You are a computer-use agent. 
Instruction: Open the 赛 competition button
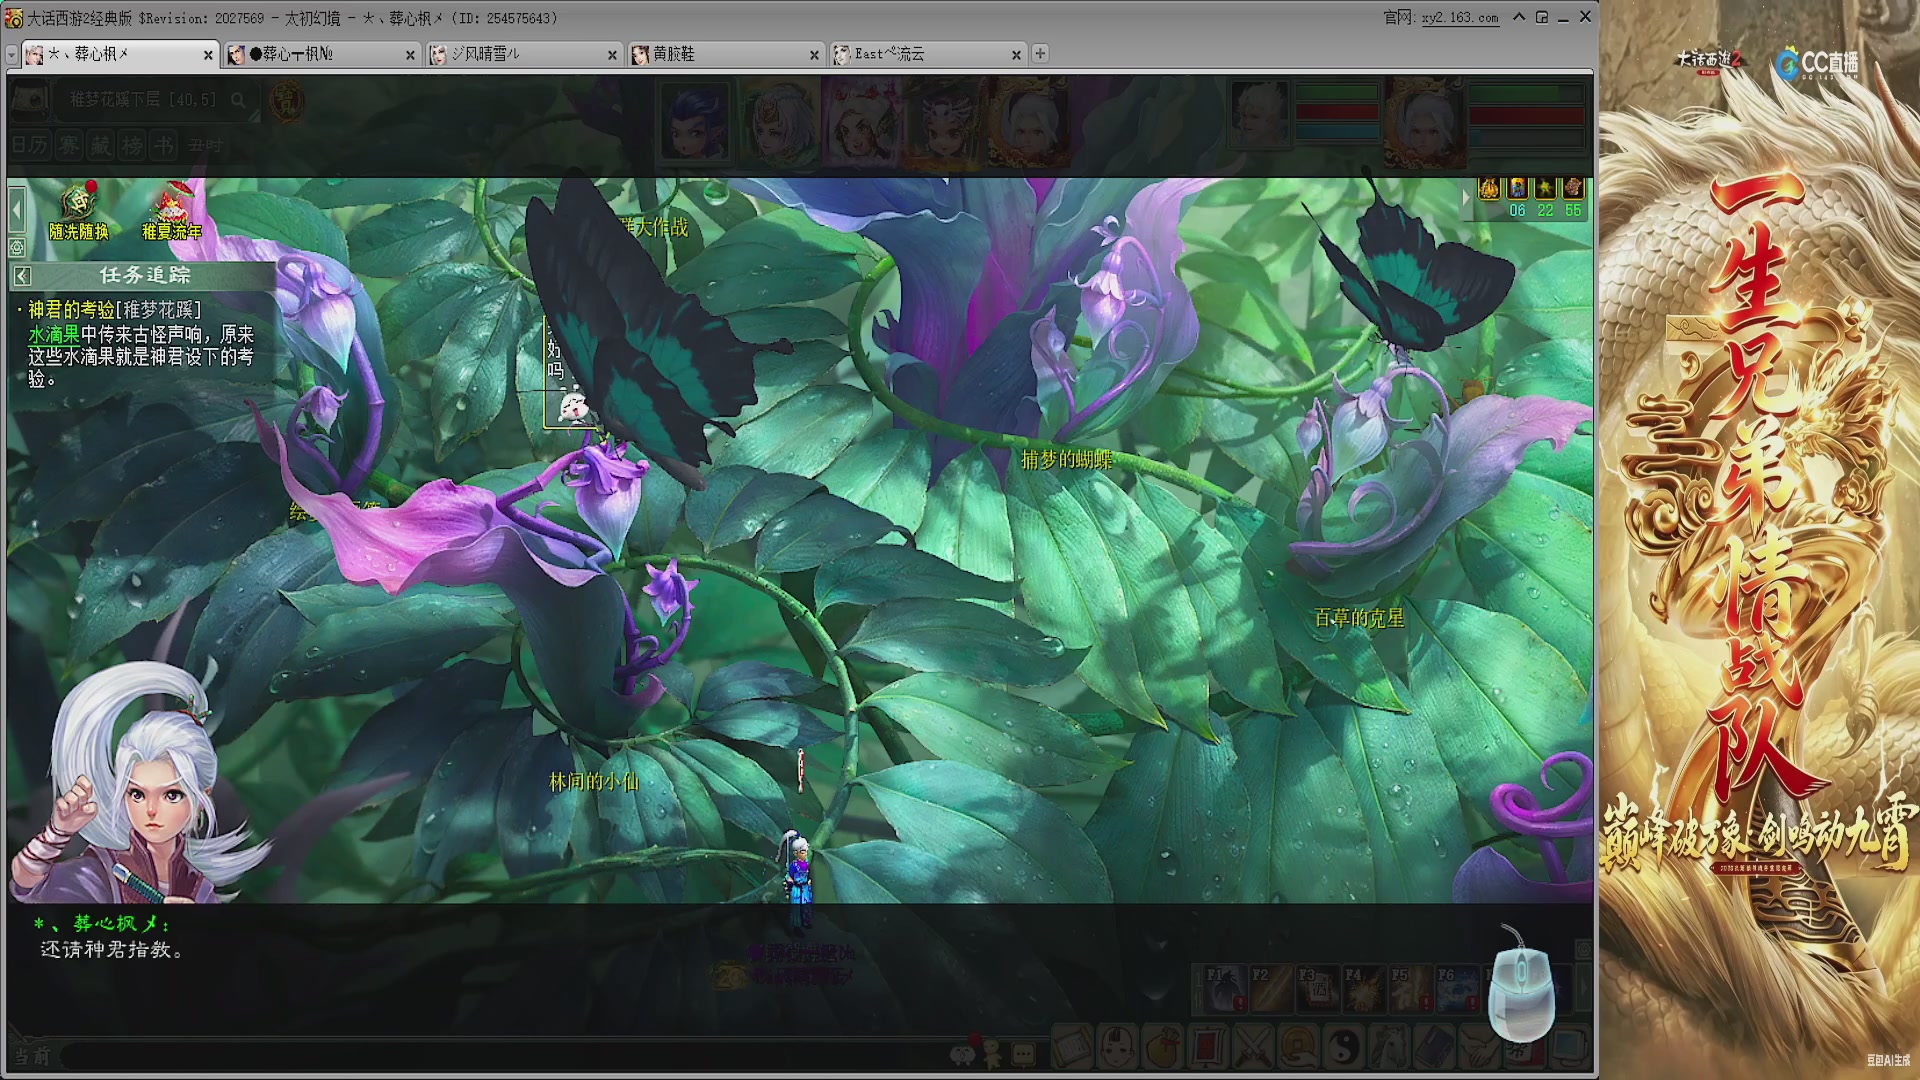(x=69, y=146)
